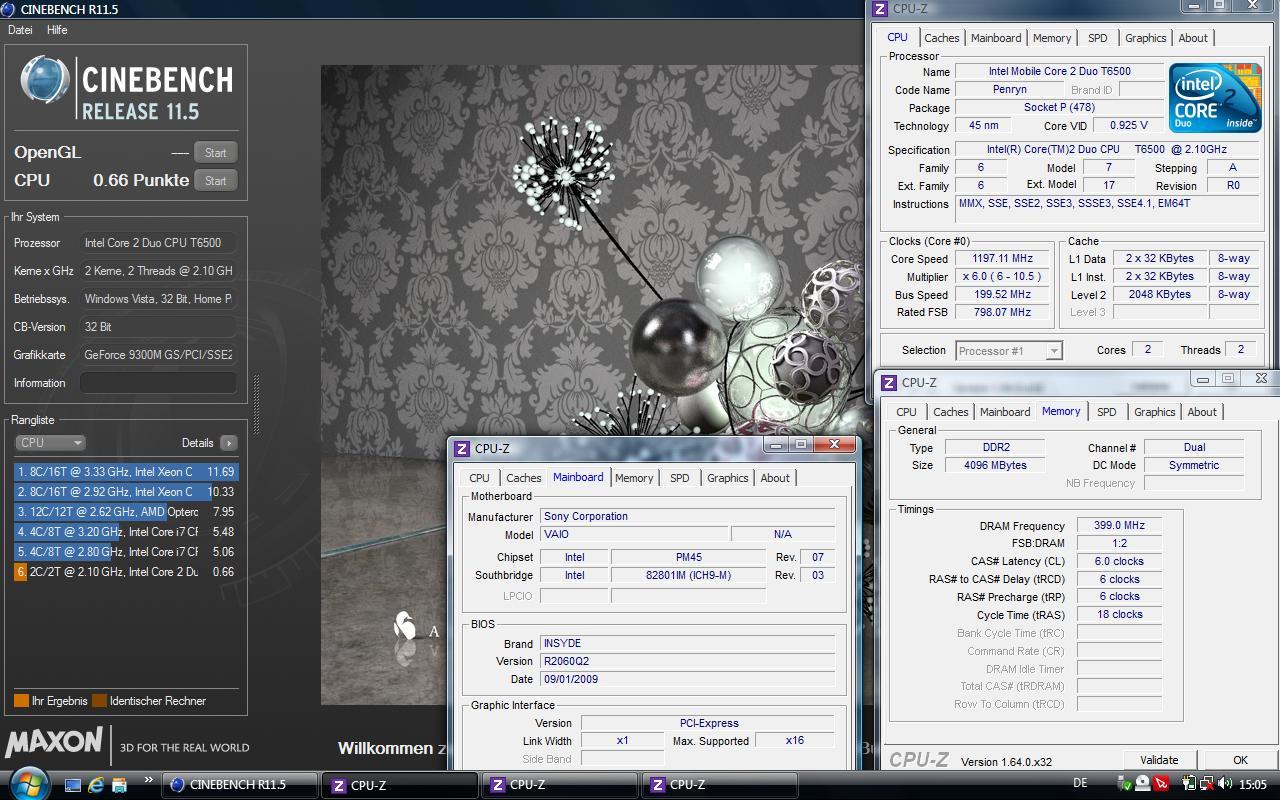Click the title icon of the Mainboard CPU-Z window
Image resolution: width=1280 pixels, height=800 pixels.
[x=461, y=449]
